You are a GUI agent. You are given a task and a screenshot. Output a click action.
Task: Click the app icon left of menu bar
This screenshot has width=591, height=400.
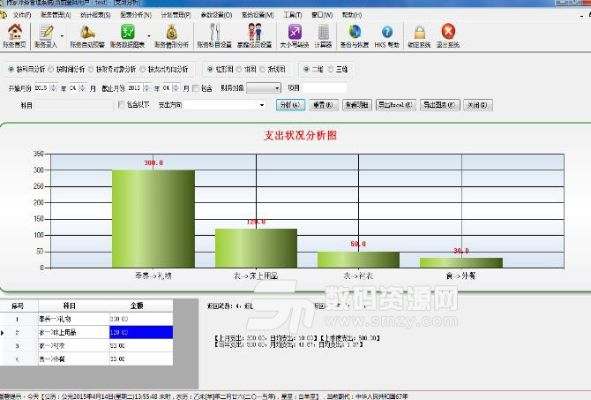tap(3, 15)
